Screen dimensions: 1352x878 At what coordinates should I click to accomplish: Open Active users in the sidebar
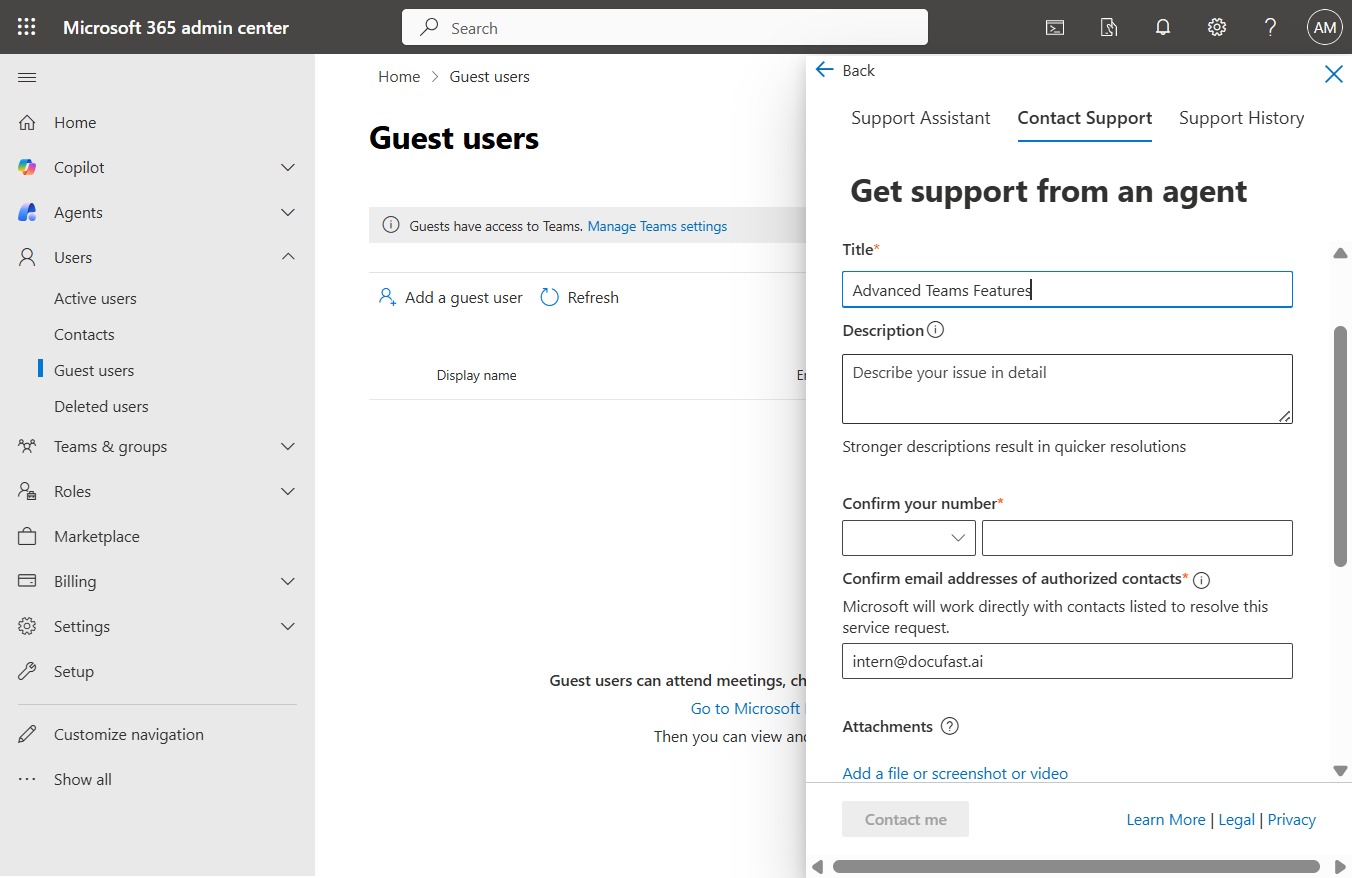point(95,298)
